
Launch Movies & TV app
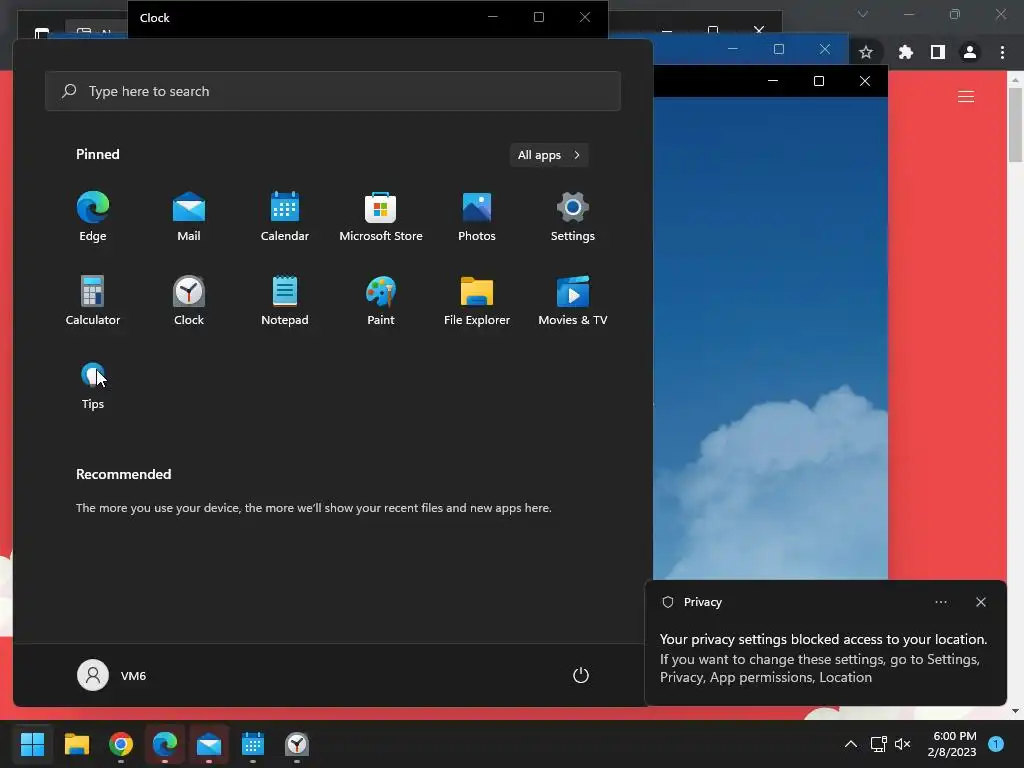point(573,300)
